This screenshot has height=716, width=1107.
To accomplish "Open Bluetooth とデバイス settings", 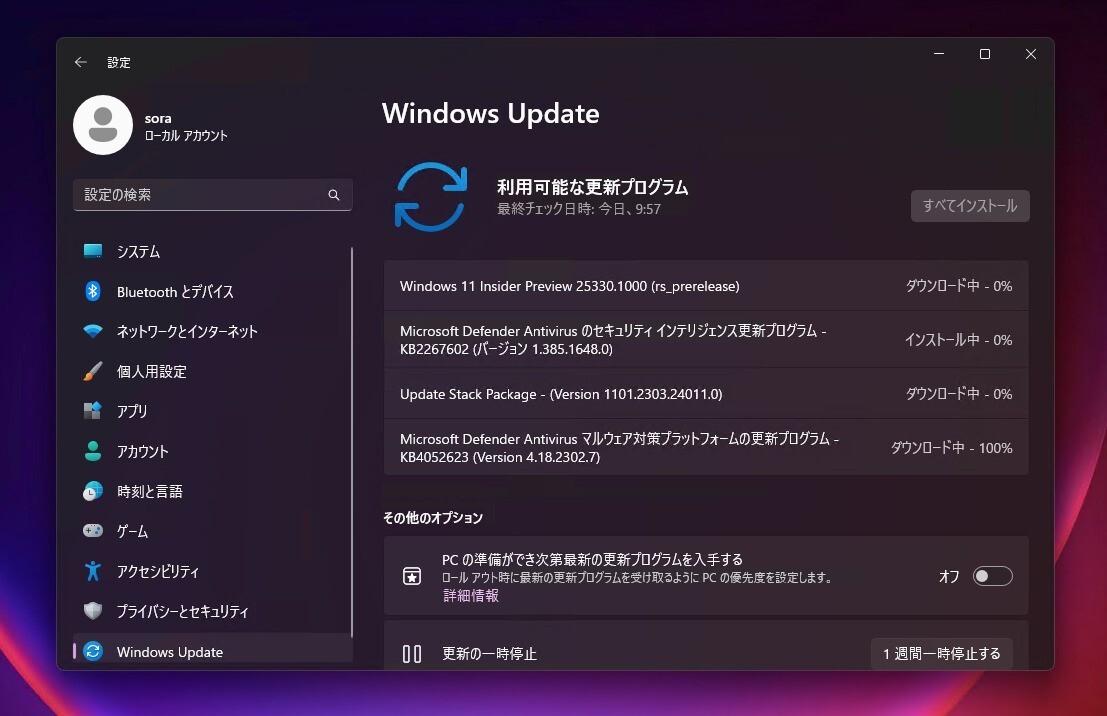I will click(96, 291).
